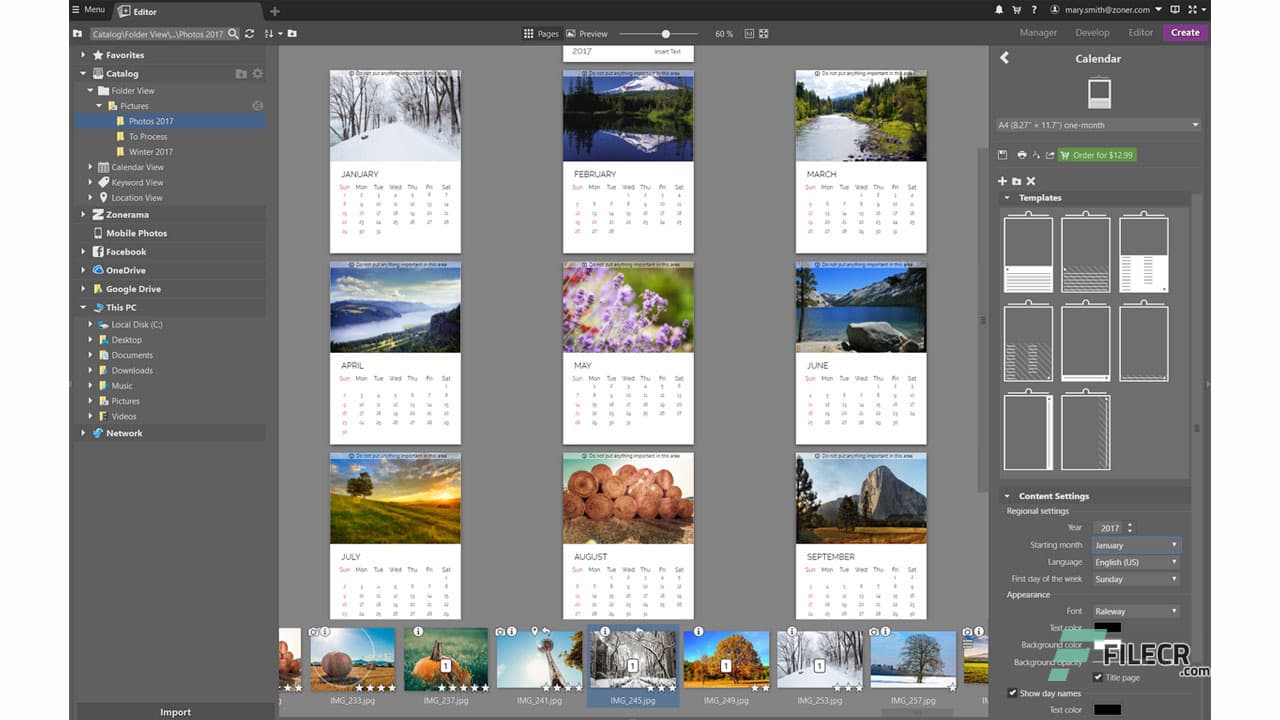Add a new page with the plus icon
The height and width of the screenshot is (720, 1280).
[1002, 181]
